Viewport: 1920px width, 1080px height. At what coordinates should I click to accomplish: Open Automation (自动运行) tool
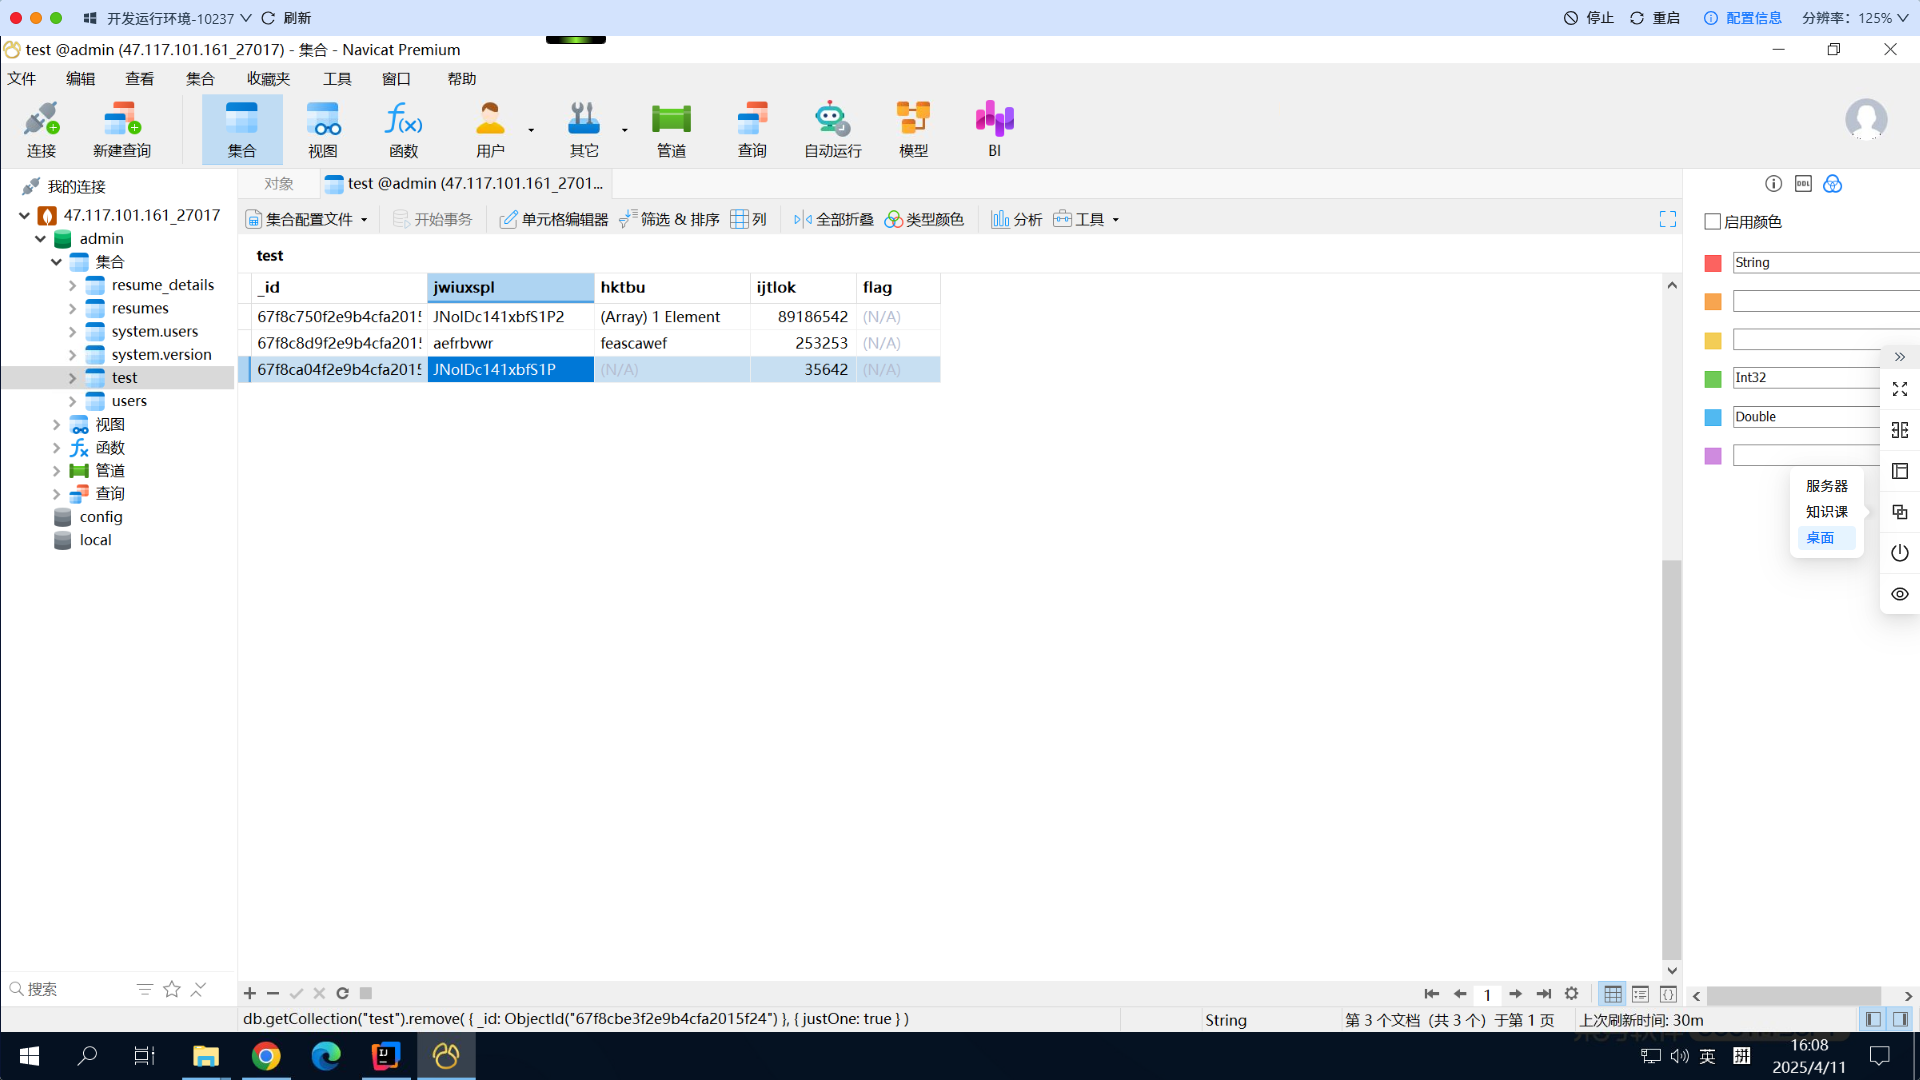[833, 130]
